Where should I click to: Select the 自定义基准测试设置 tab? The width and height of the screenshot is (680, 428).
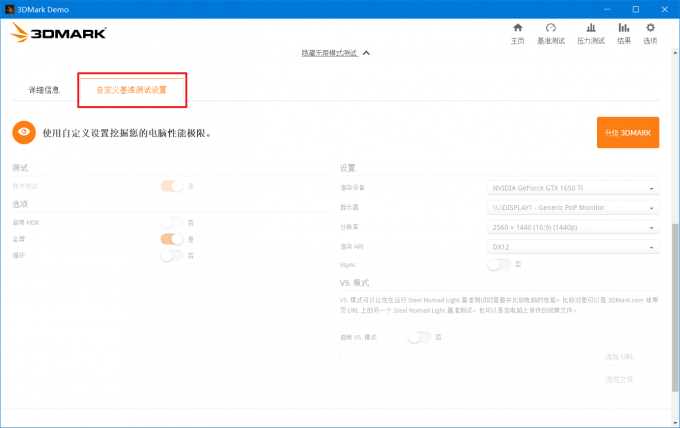tap(132, 90)
